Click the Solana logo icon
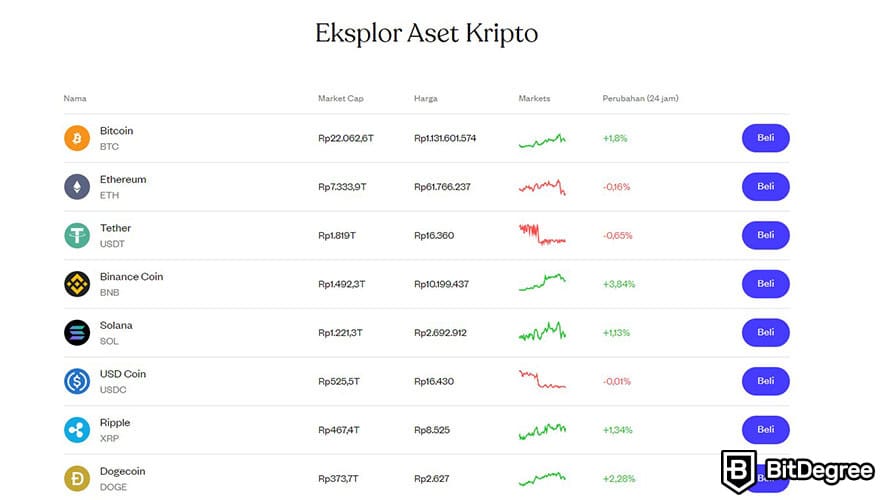880x500 pixels. tap(77, 332)
